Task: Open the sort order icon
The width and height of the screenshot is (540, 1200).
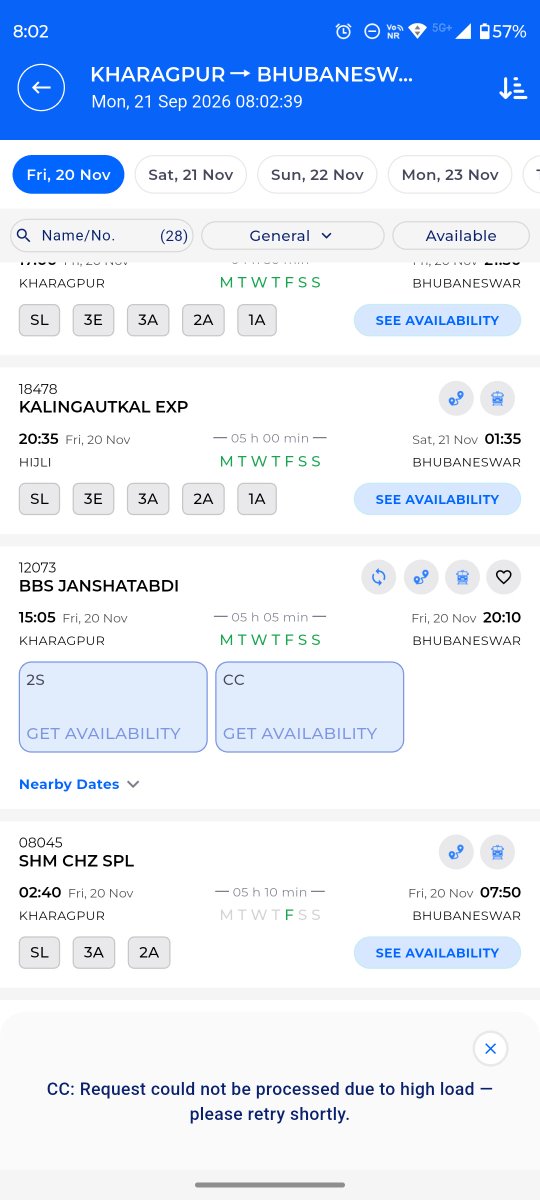Action: [512, 88]
